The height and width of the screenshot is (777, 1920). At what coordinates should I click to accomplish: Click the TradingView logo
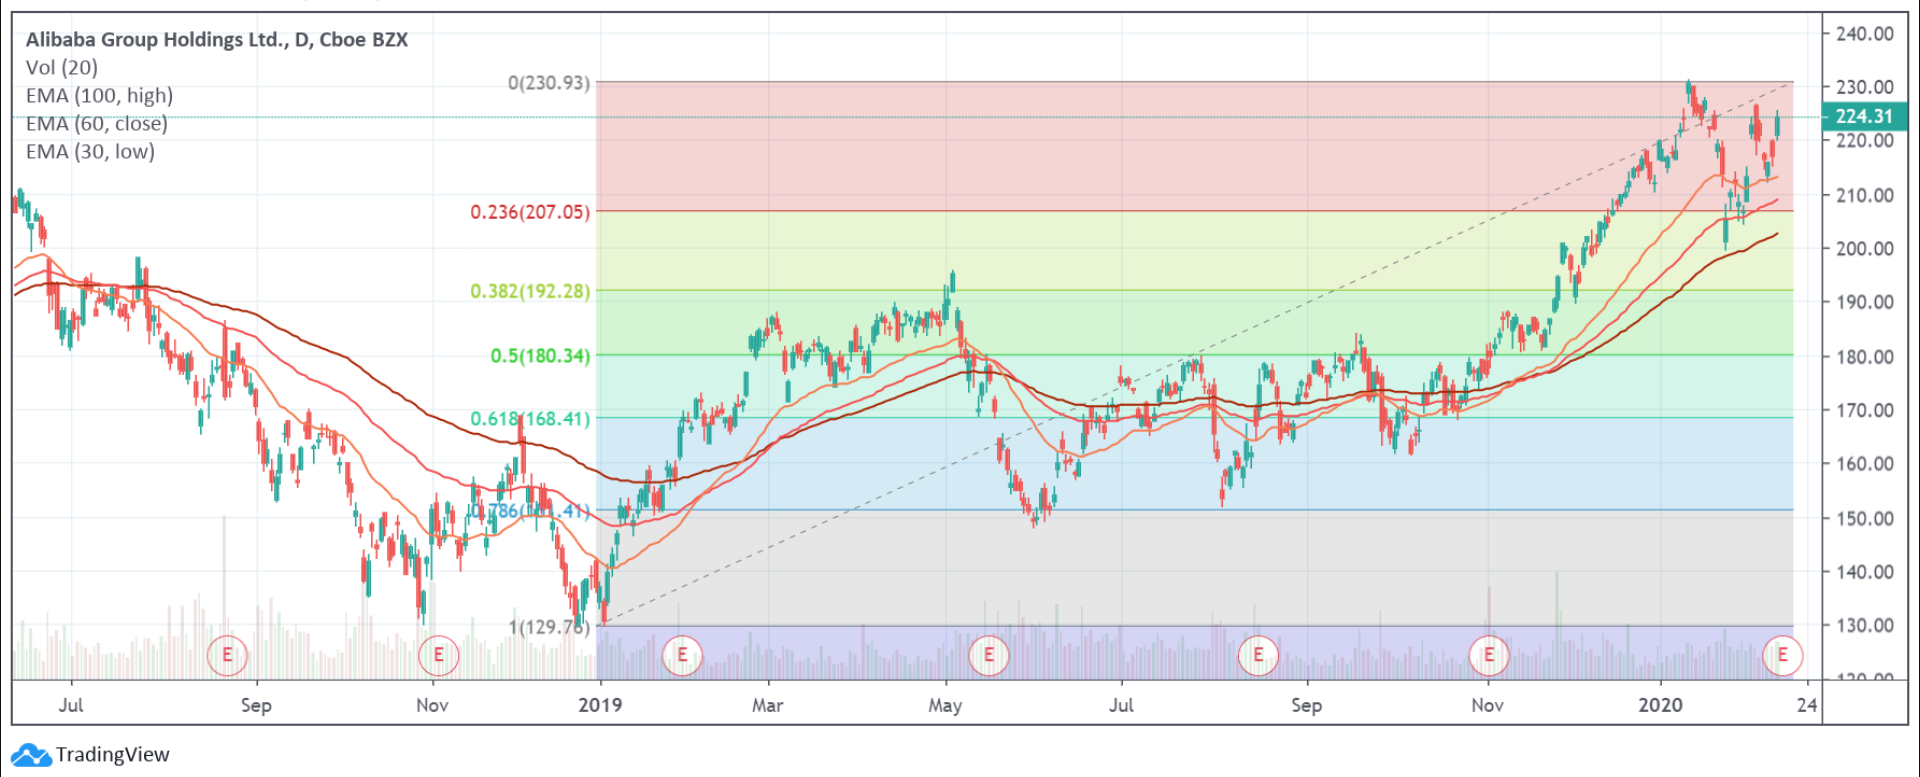point(91,755)
